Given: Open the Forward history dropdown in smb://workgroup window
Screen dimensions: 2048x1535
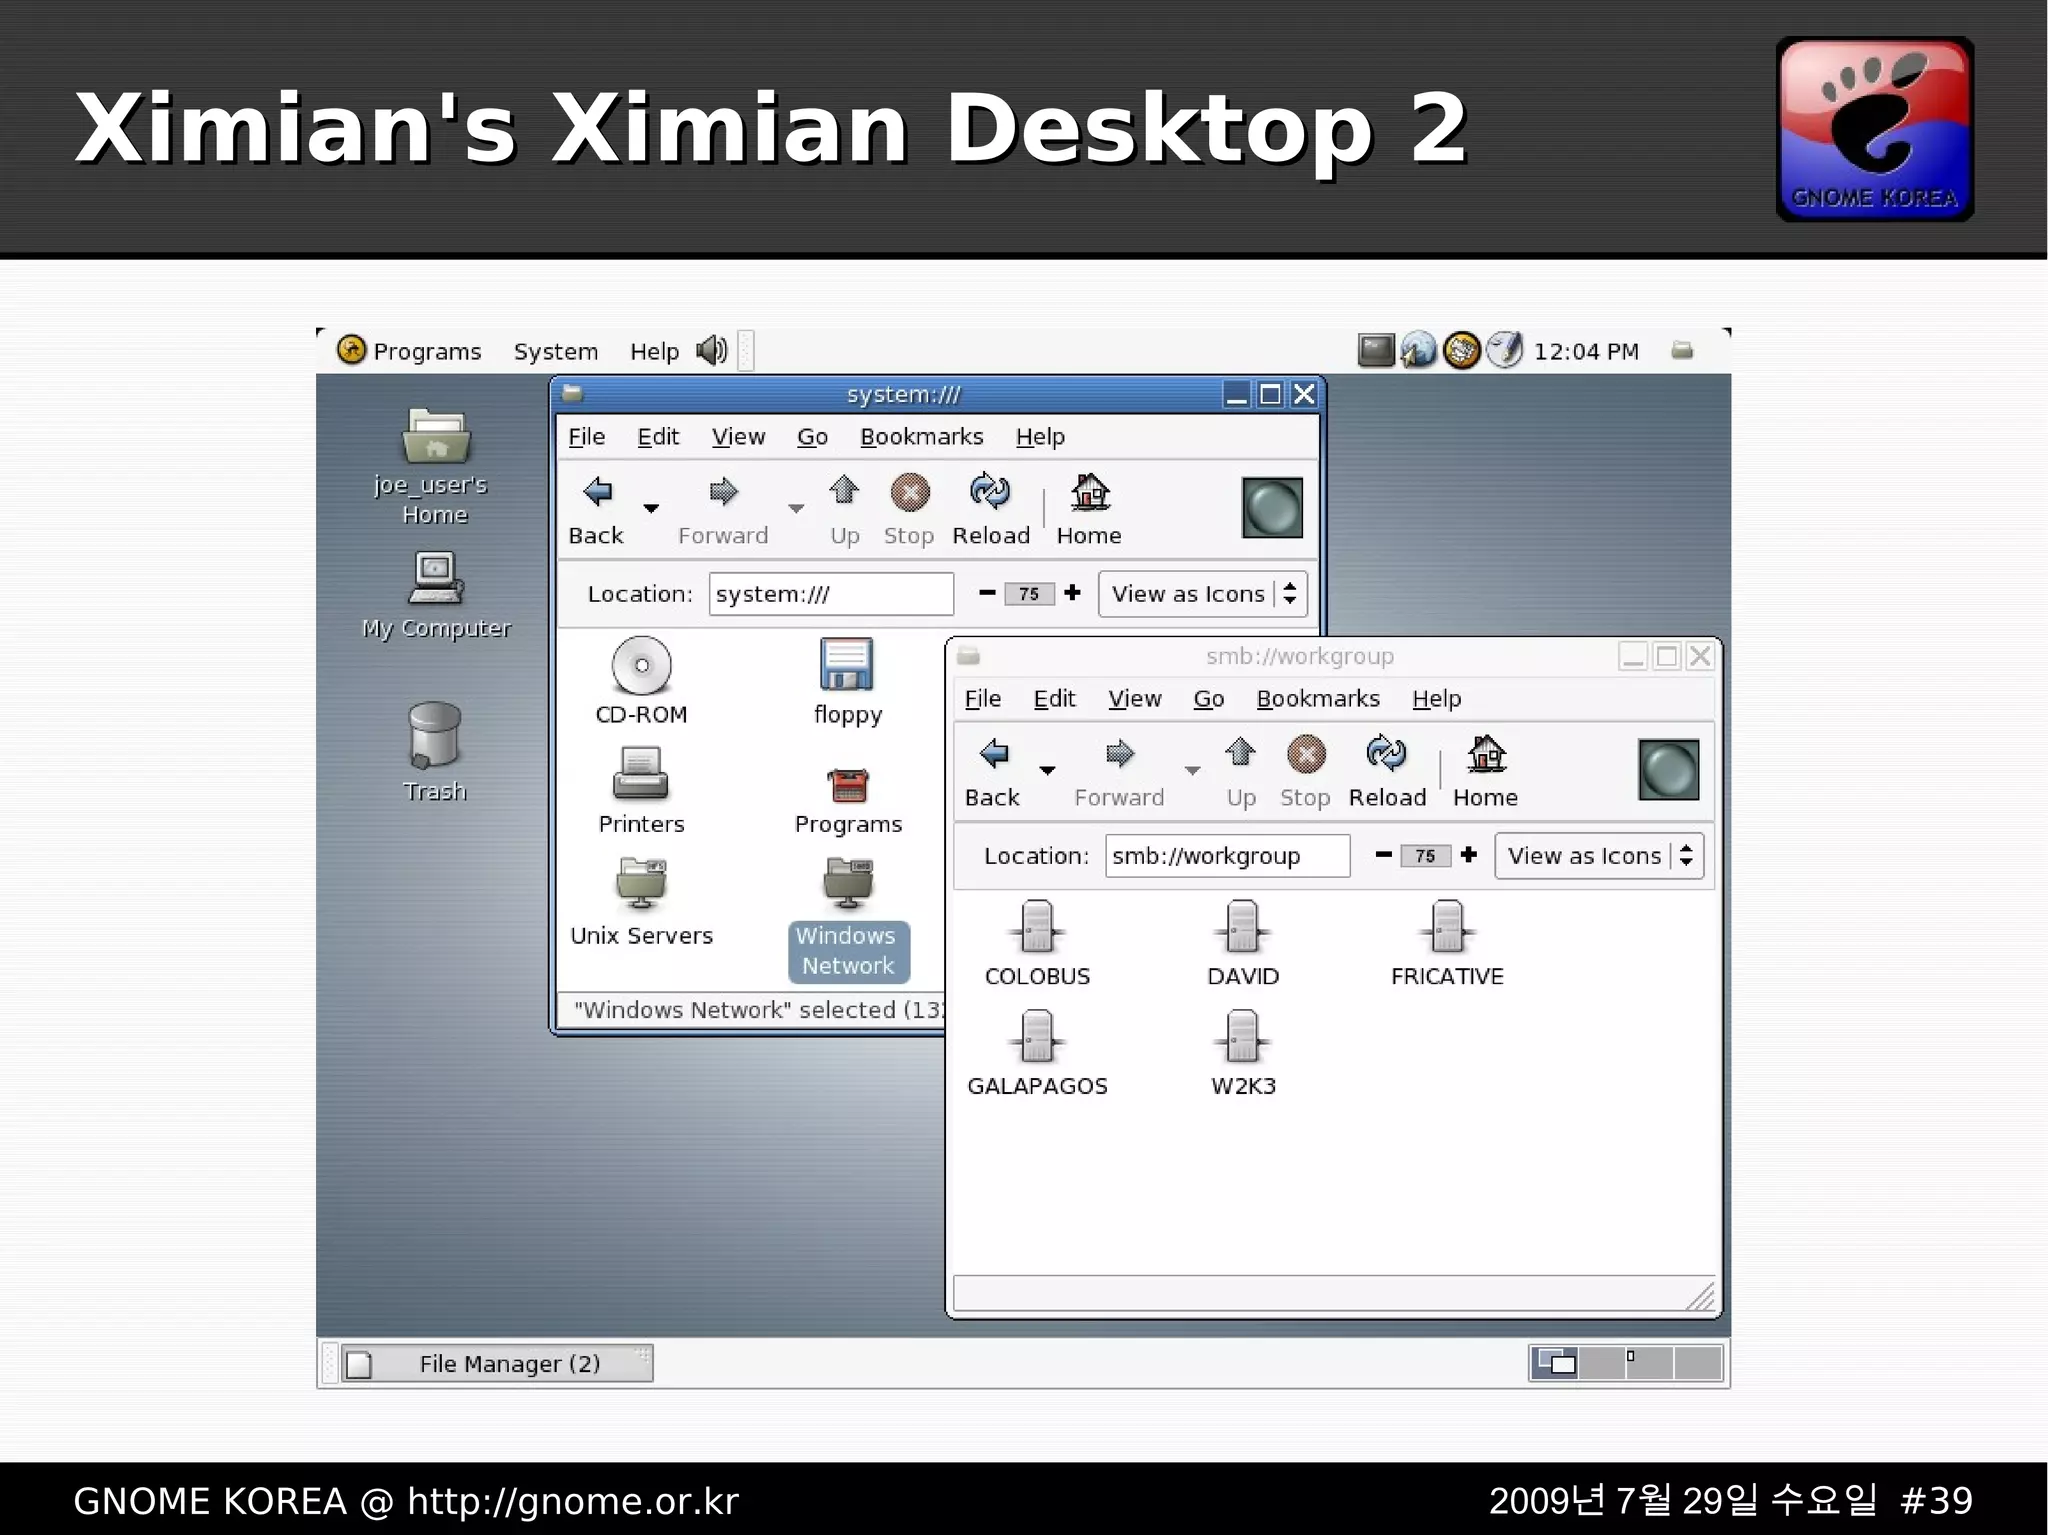Looking at the screenshot, I should pyautogui.click(x=1192, y=771).
